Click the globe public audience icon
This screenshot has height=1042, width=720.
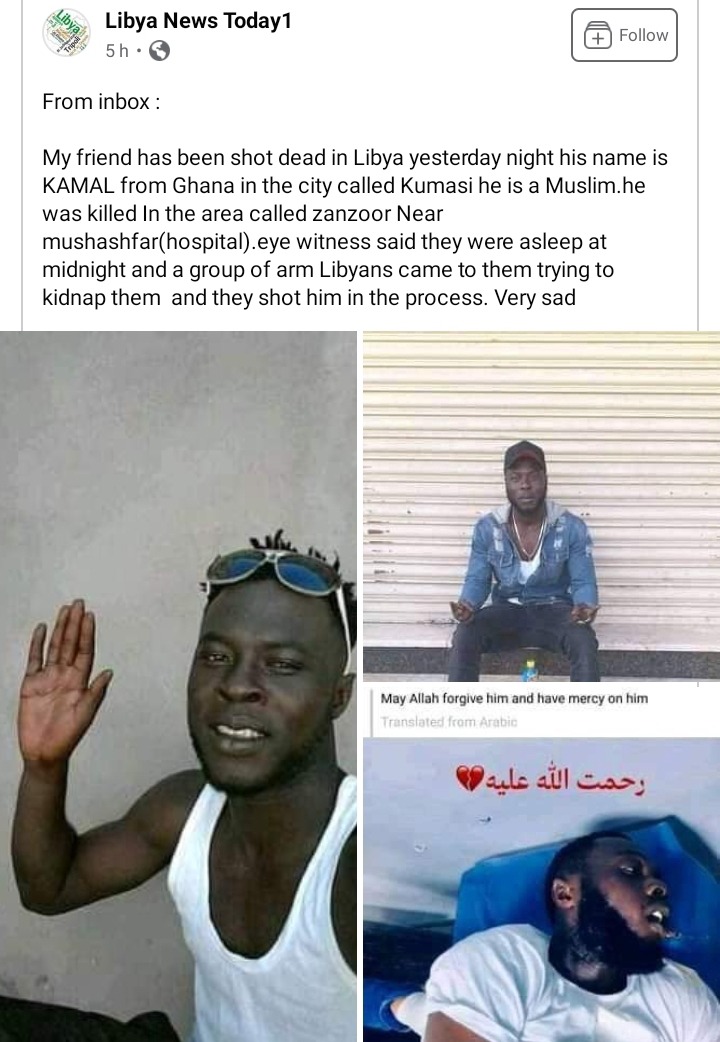coord(159,51)
